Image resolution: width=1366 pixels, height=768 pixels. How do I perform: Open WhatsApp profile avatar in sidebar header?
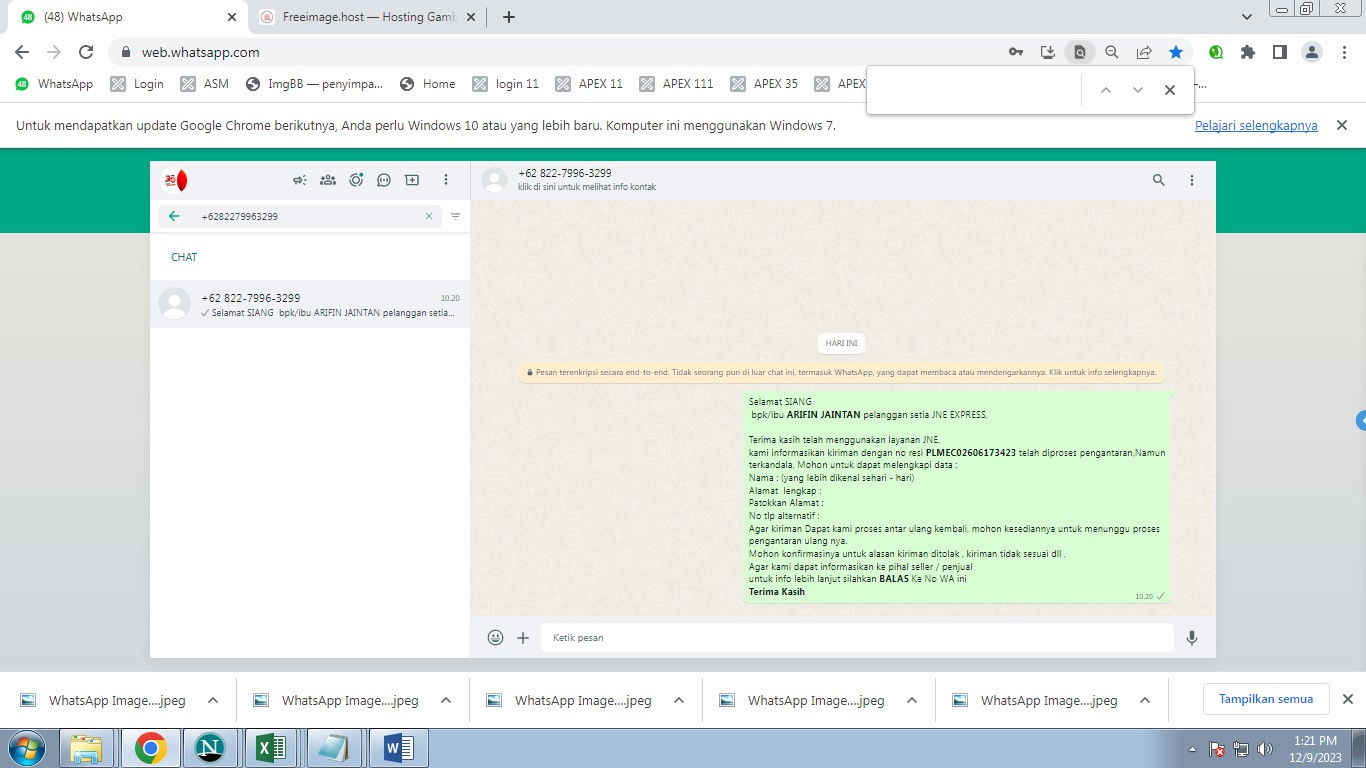tap(175, 181)
